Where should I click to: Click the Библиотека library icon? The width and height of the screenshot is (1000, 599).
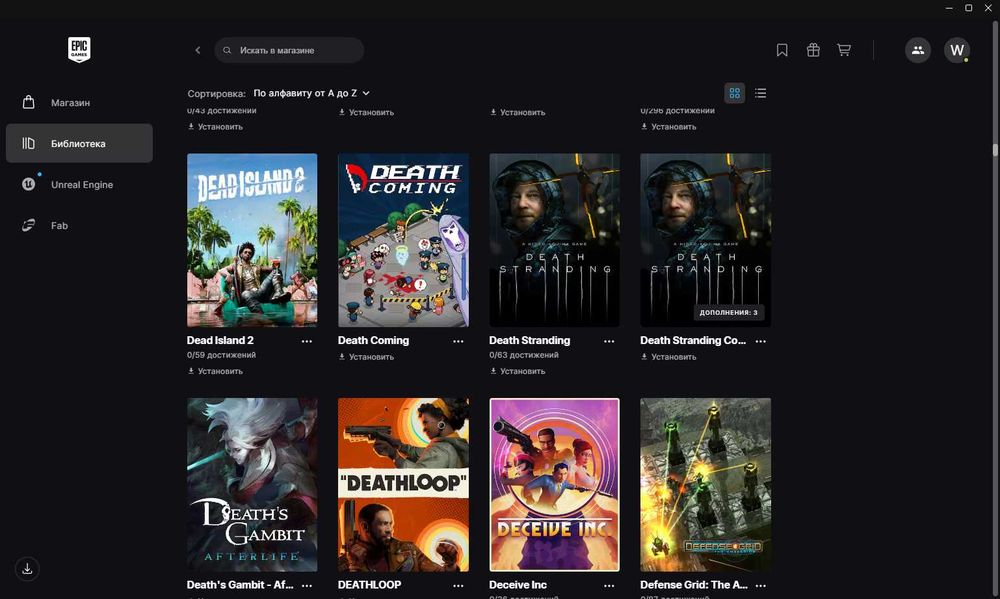tap(29, 143)
